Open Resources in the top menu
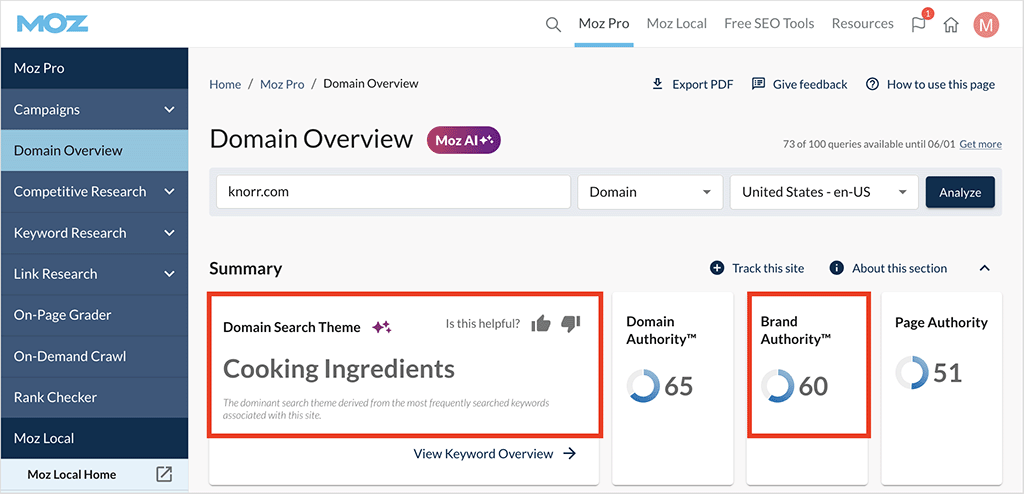Image resolution: width=1024 pixels, height=494 pixels. pos(862,24)
